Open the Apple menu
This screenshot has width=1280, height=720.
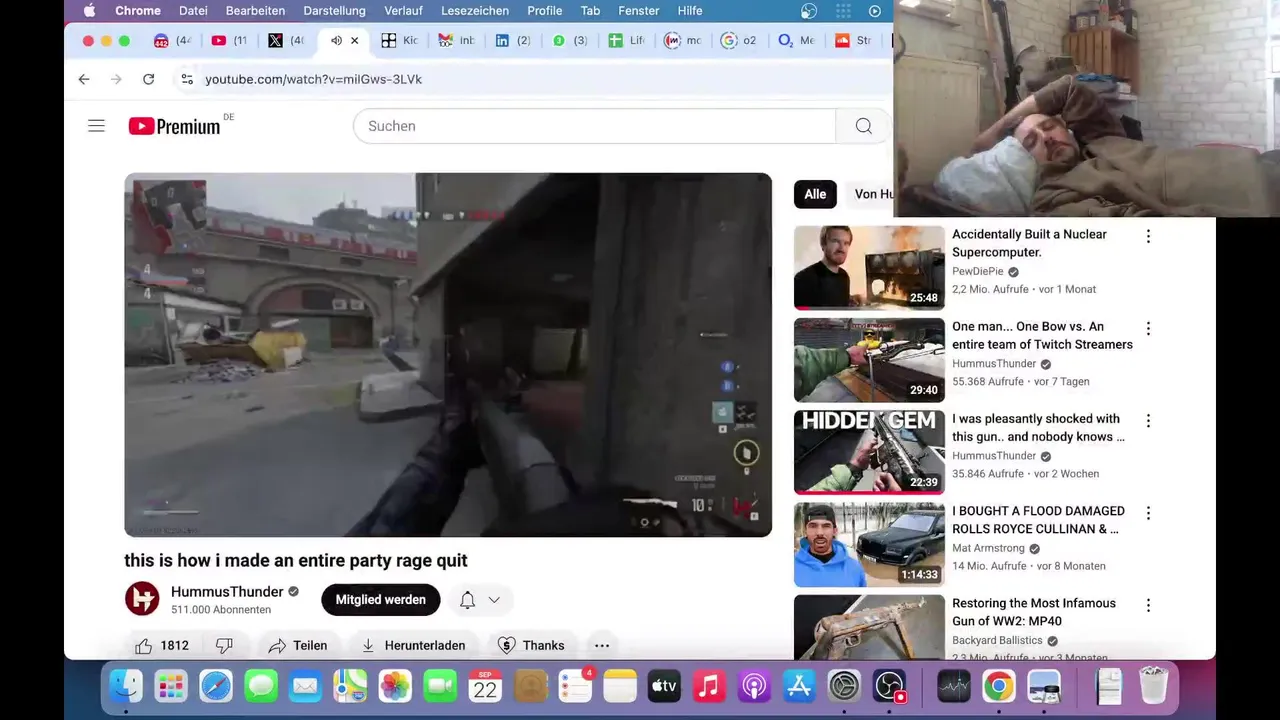tap(89, 11)
